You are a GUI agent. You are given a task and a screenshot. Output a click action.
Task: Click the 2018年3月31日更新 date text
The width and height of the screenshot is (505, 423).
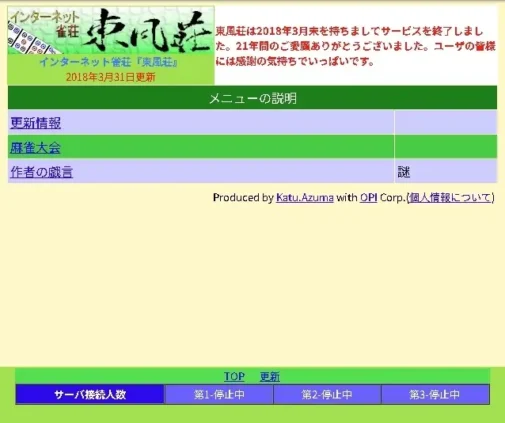(111, 77)
